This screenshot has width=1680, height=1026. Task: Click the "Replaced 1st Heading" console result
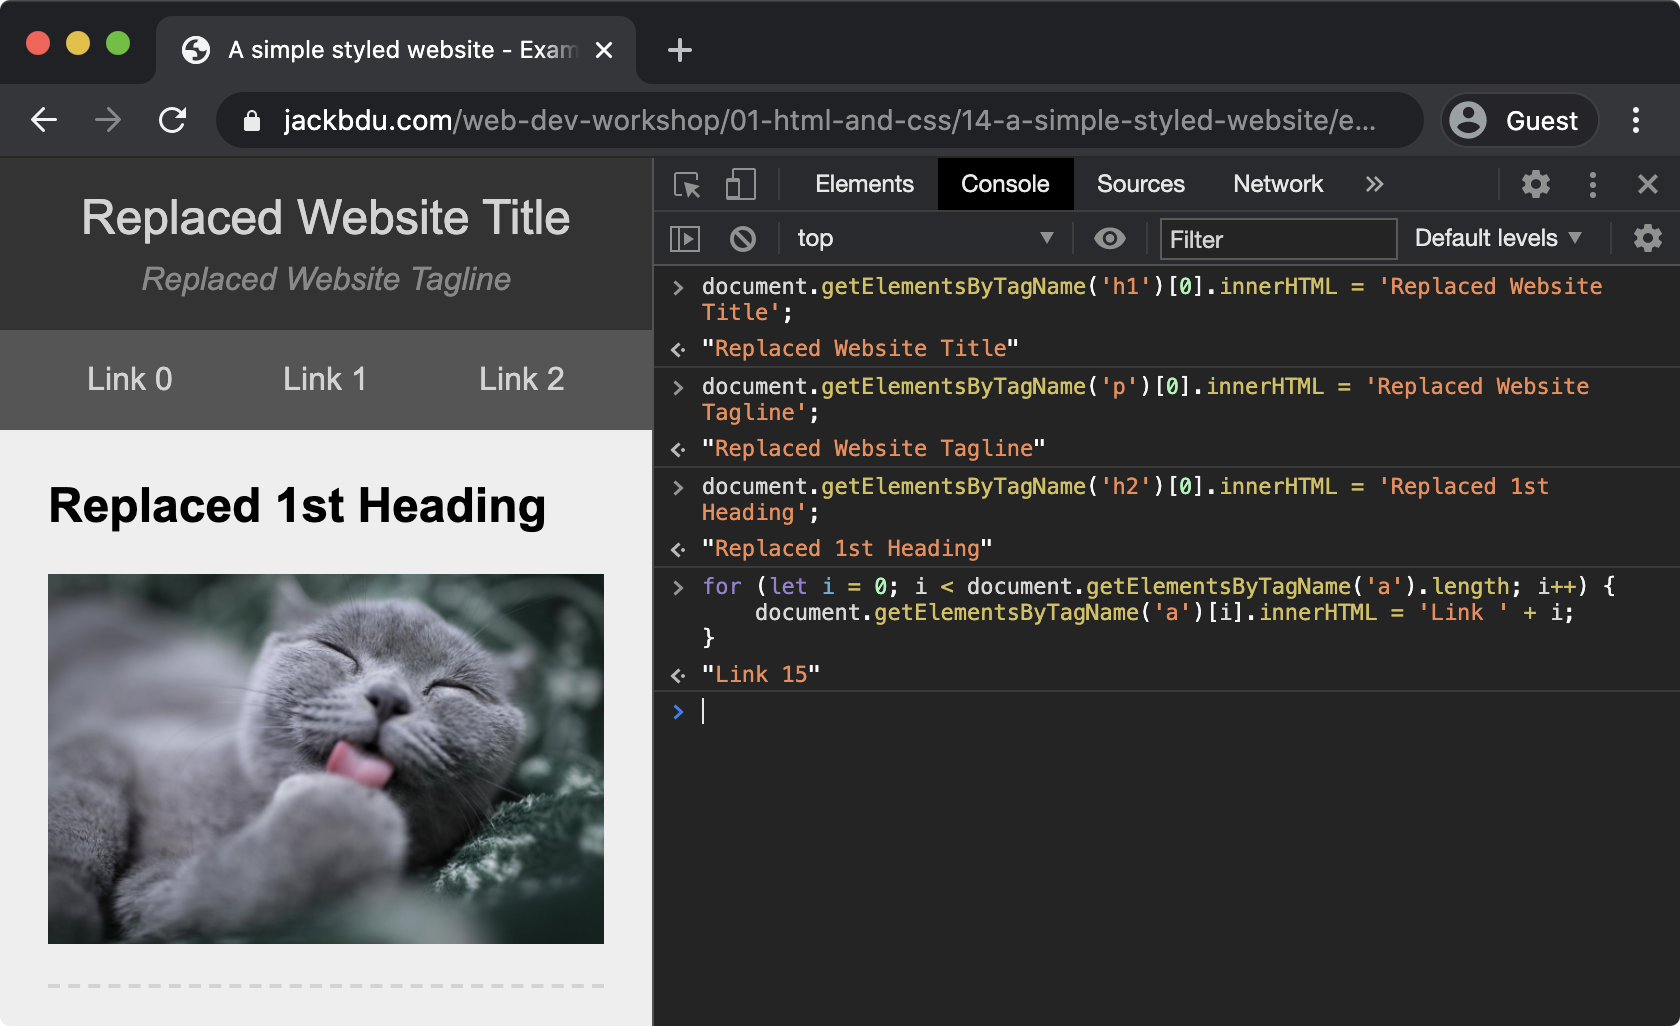[847, 549]
